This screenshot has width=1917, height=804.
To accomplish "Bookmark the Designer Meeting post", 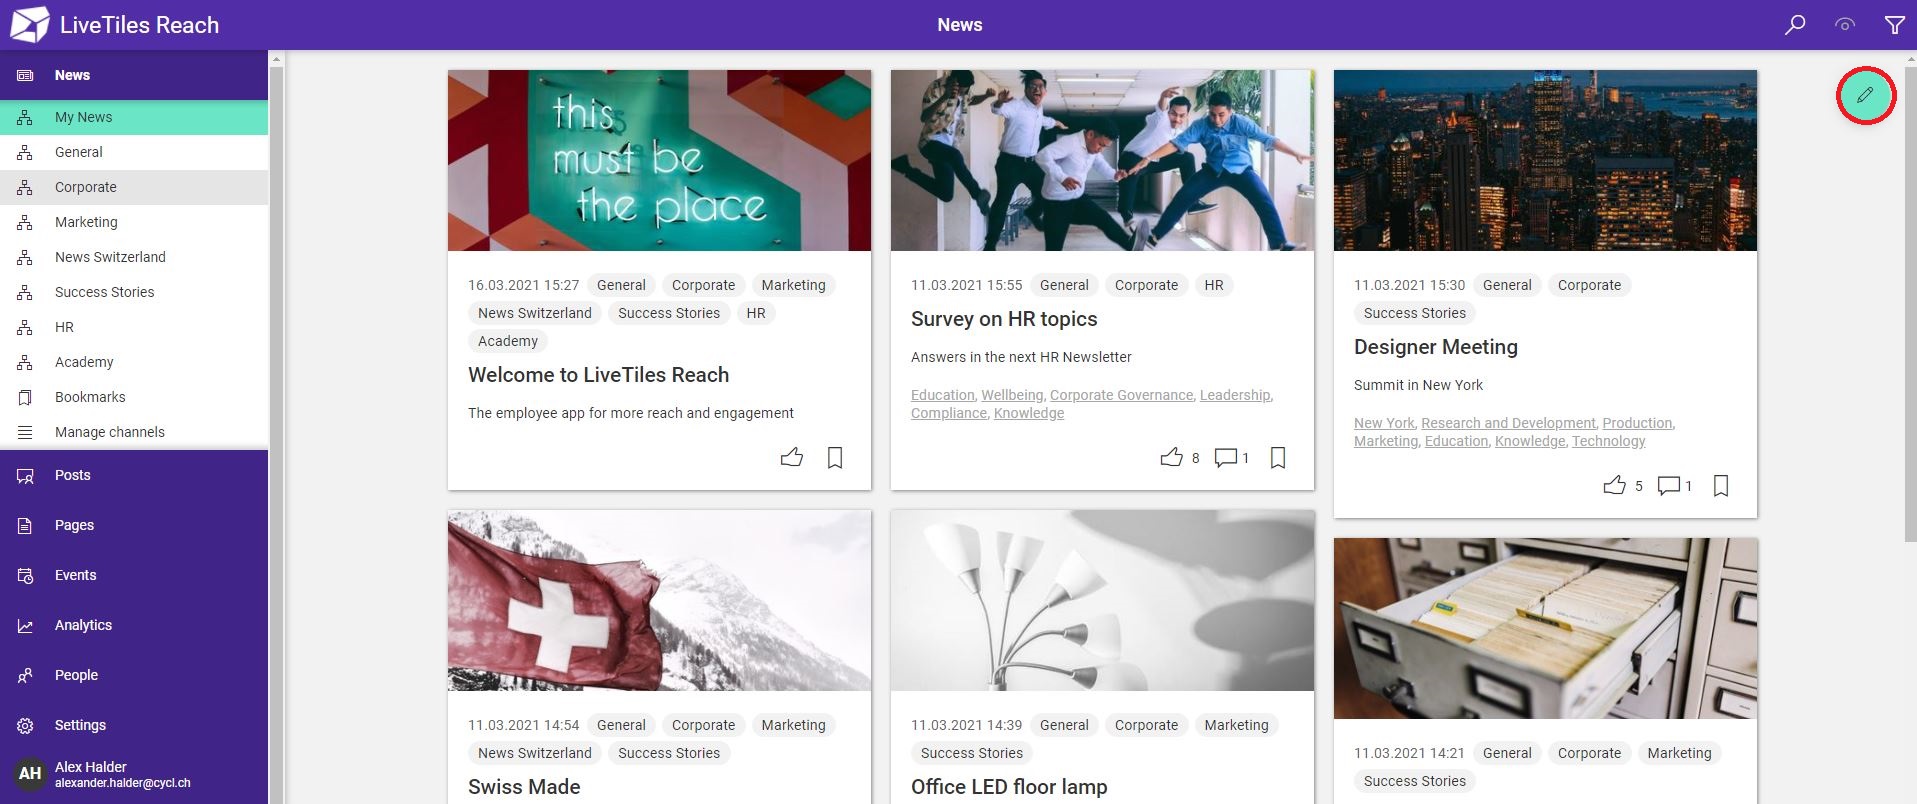I will (1721, 486).
